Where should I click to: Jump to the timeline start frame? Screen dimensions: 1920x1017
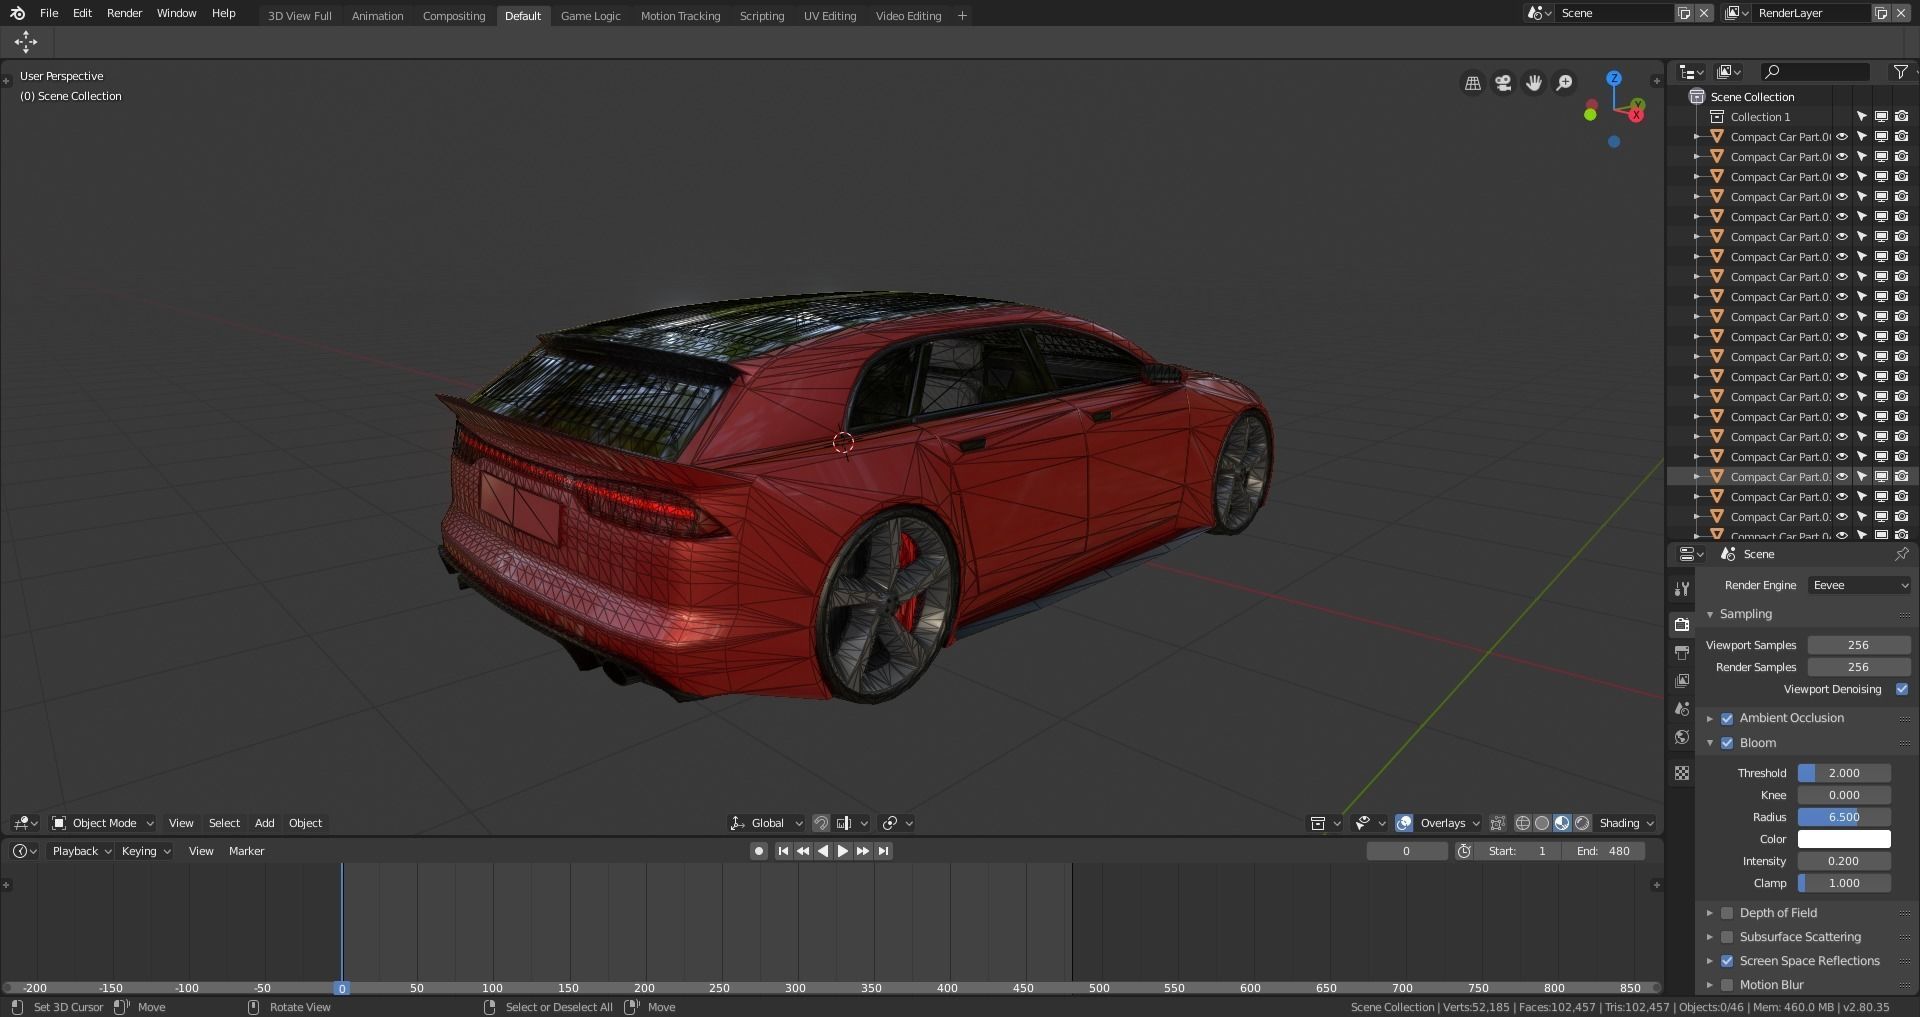tap(783, 851)
